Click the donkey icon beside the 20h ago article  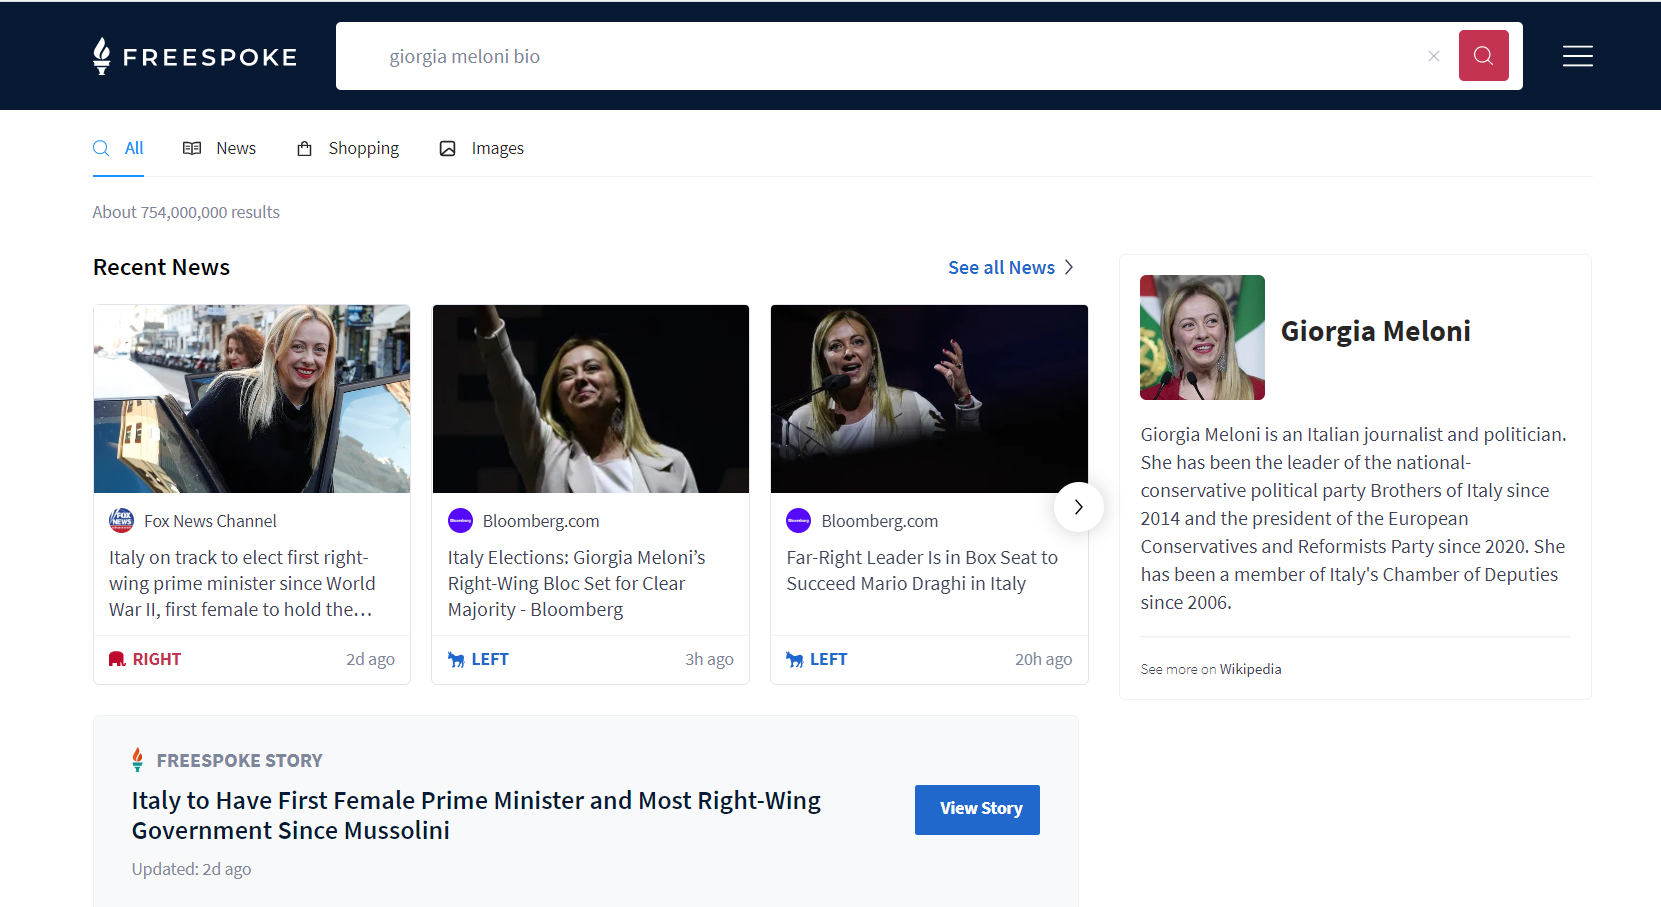[795, 659]
